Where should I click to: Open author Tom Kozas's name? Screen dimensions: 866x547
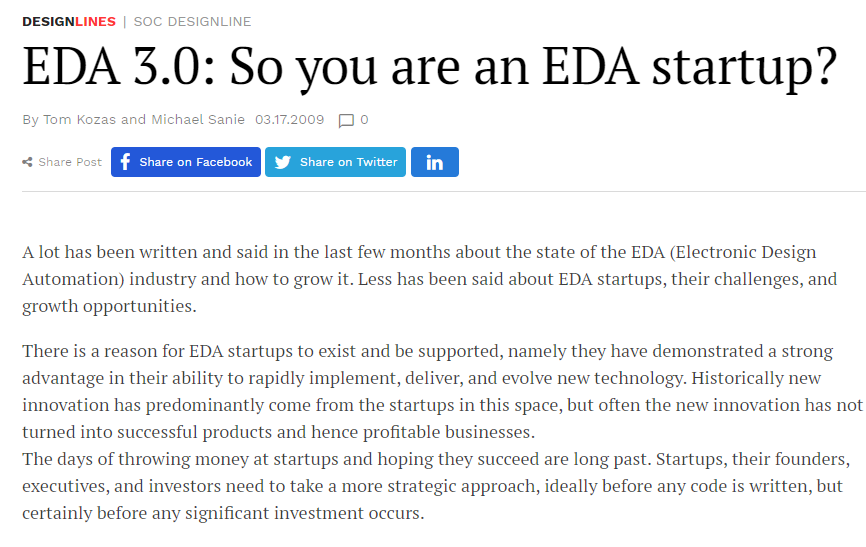coord(80,119)
